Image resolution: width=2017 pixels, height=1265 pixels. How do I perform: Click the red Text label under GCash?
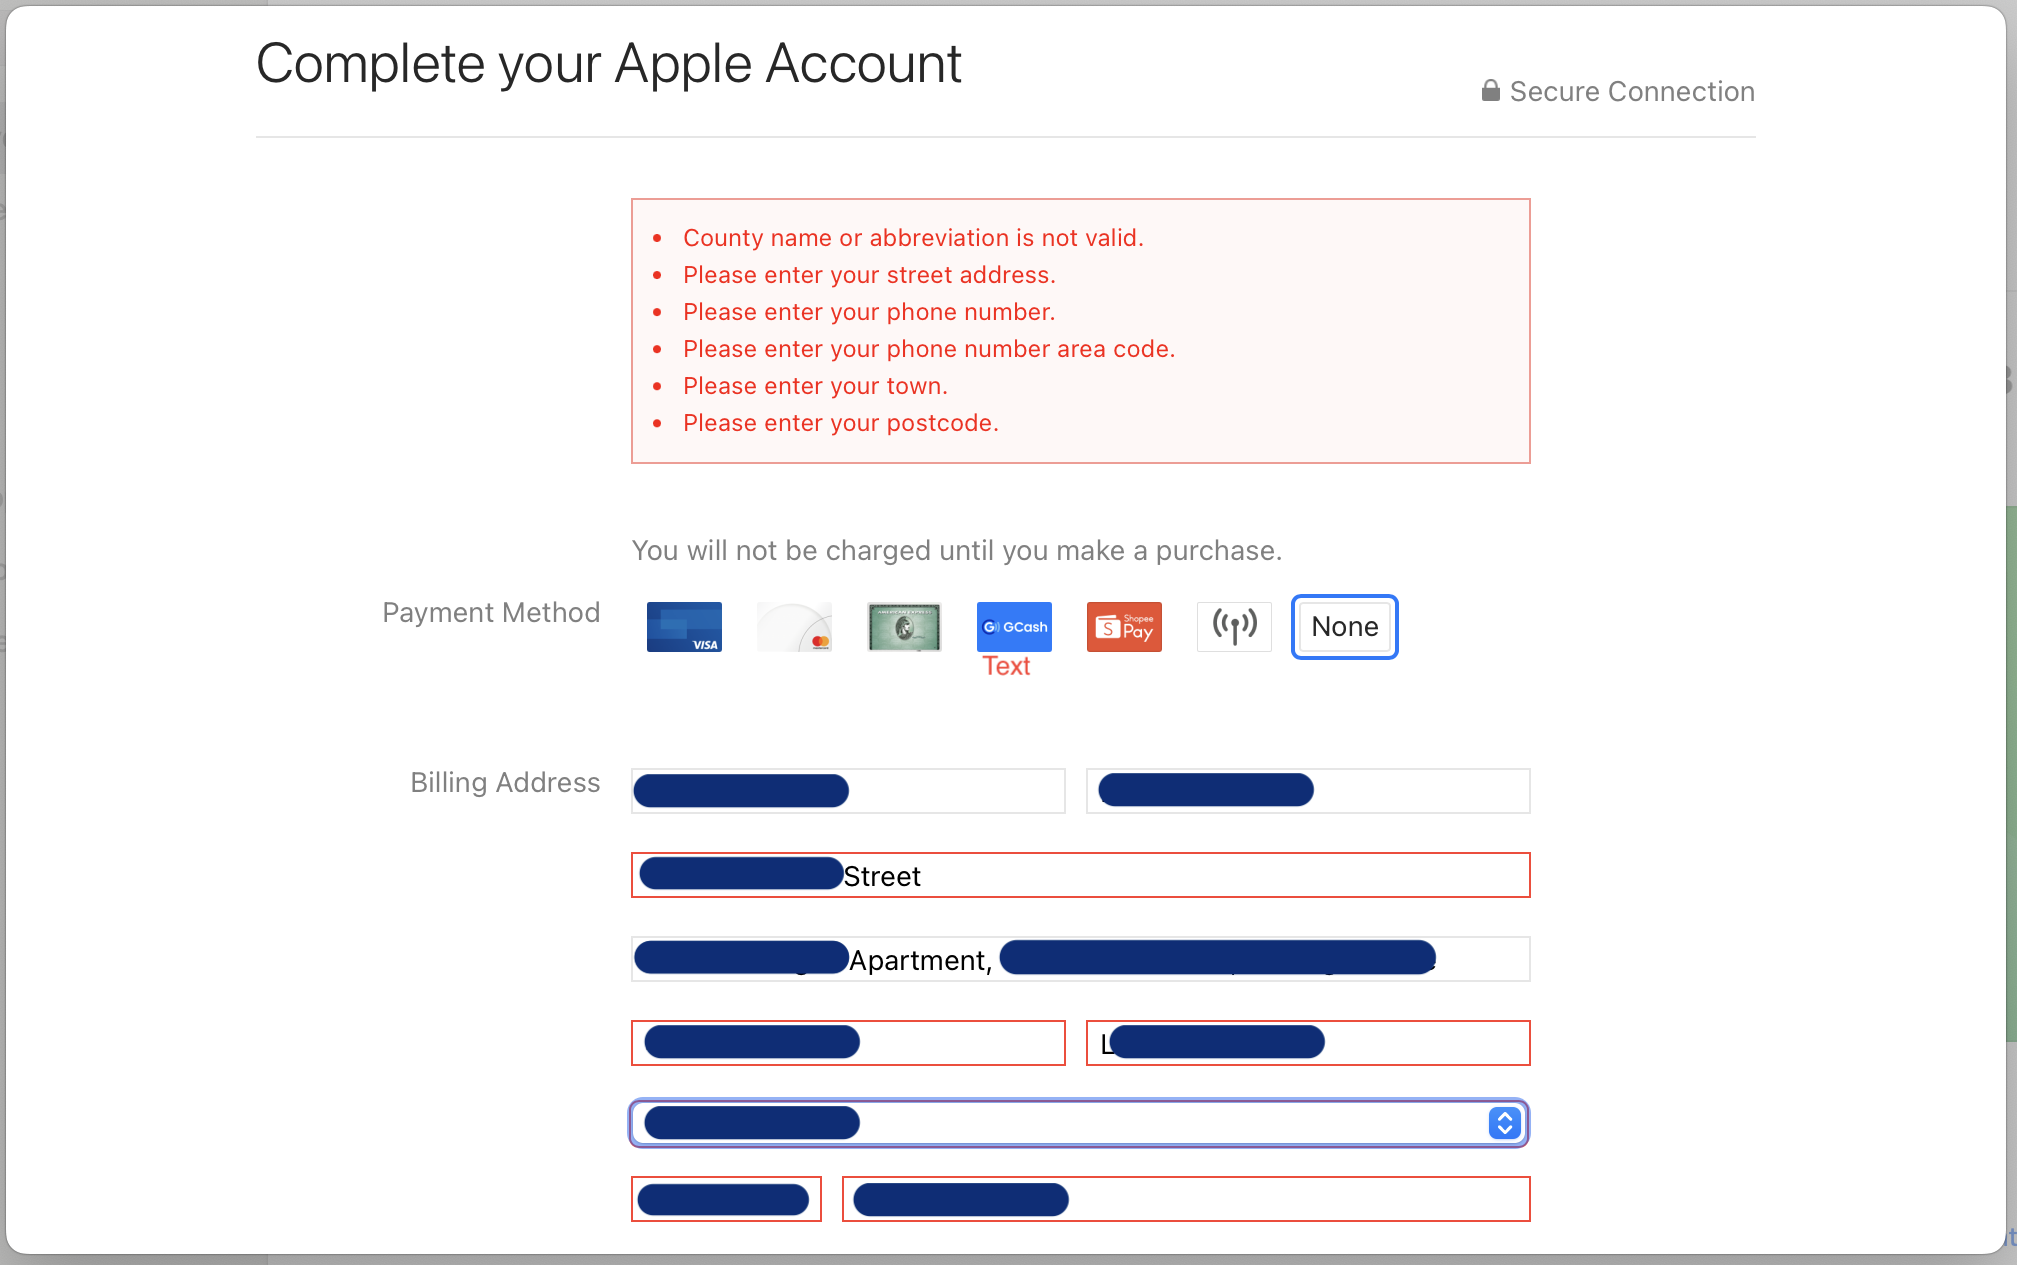1006,666
